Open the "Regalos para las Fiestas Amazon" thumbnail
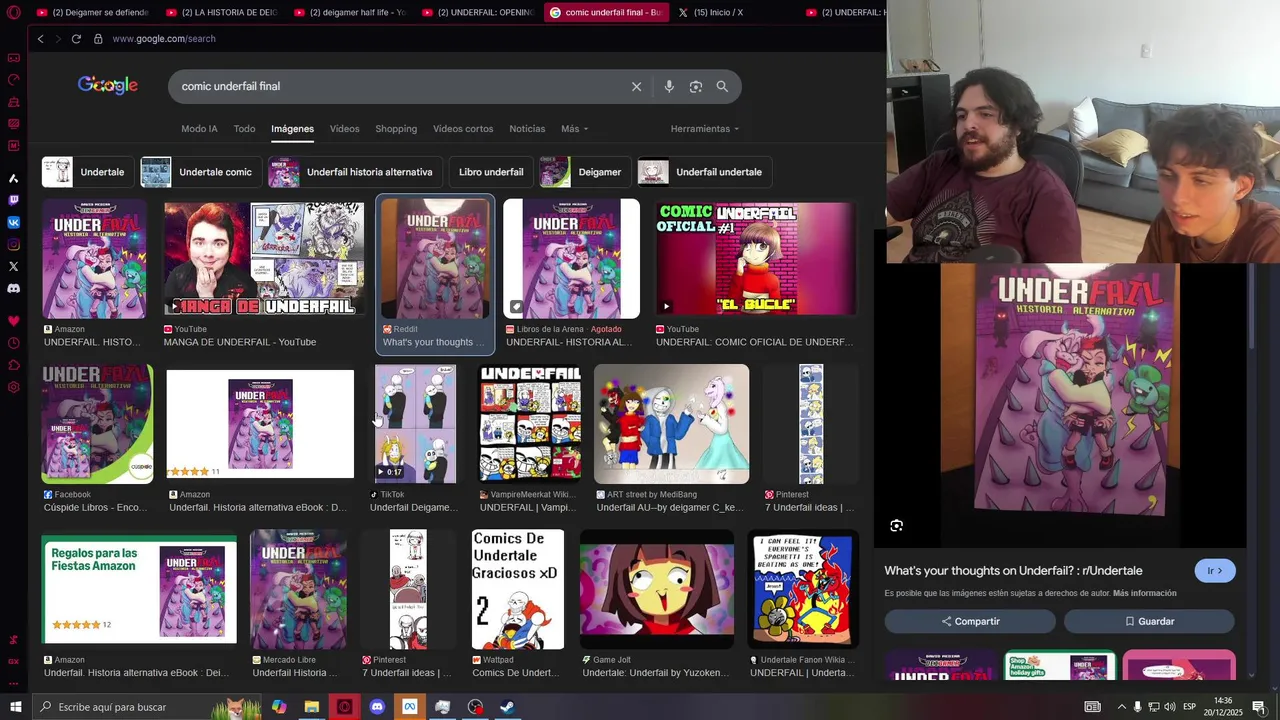Image resolution: width=1280 pixels, height=720 pixels. coord(139,589)
